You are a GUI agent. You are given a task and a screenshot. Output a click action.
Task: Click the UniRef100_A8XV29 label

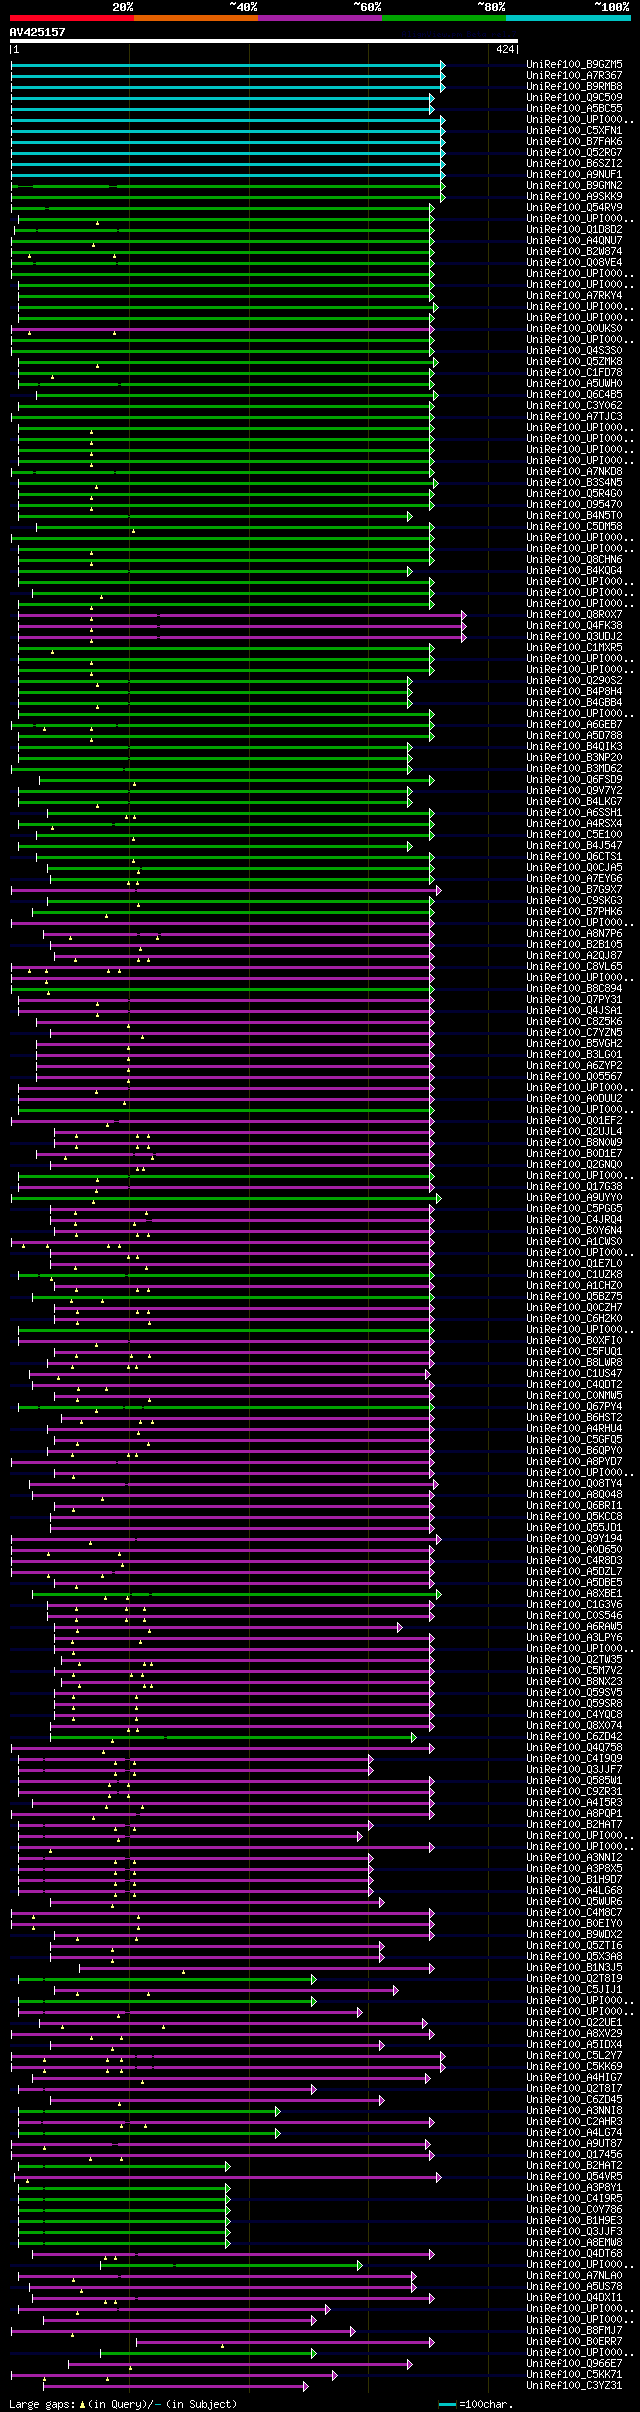point(574,2034)
